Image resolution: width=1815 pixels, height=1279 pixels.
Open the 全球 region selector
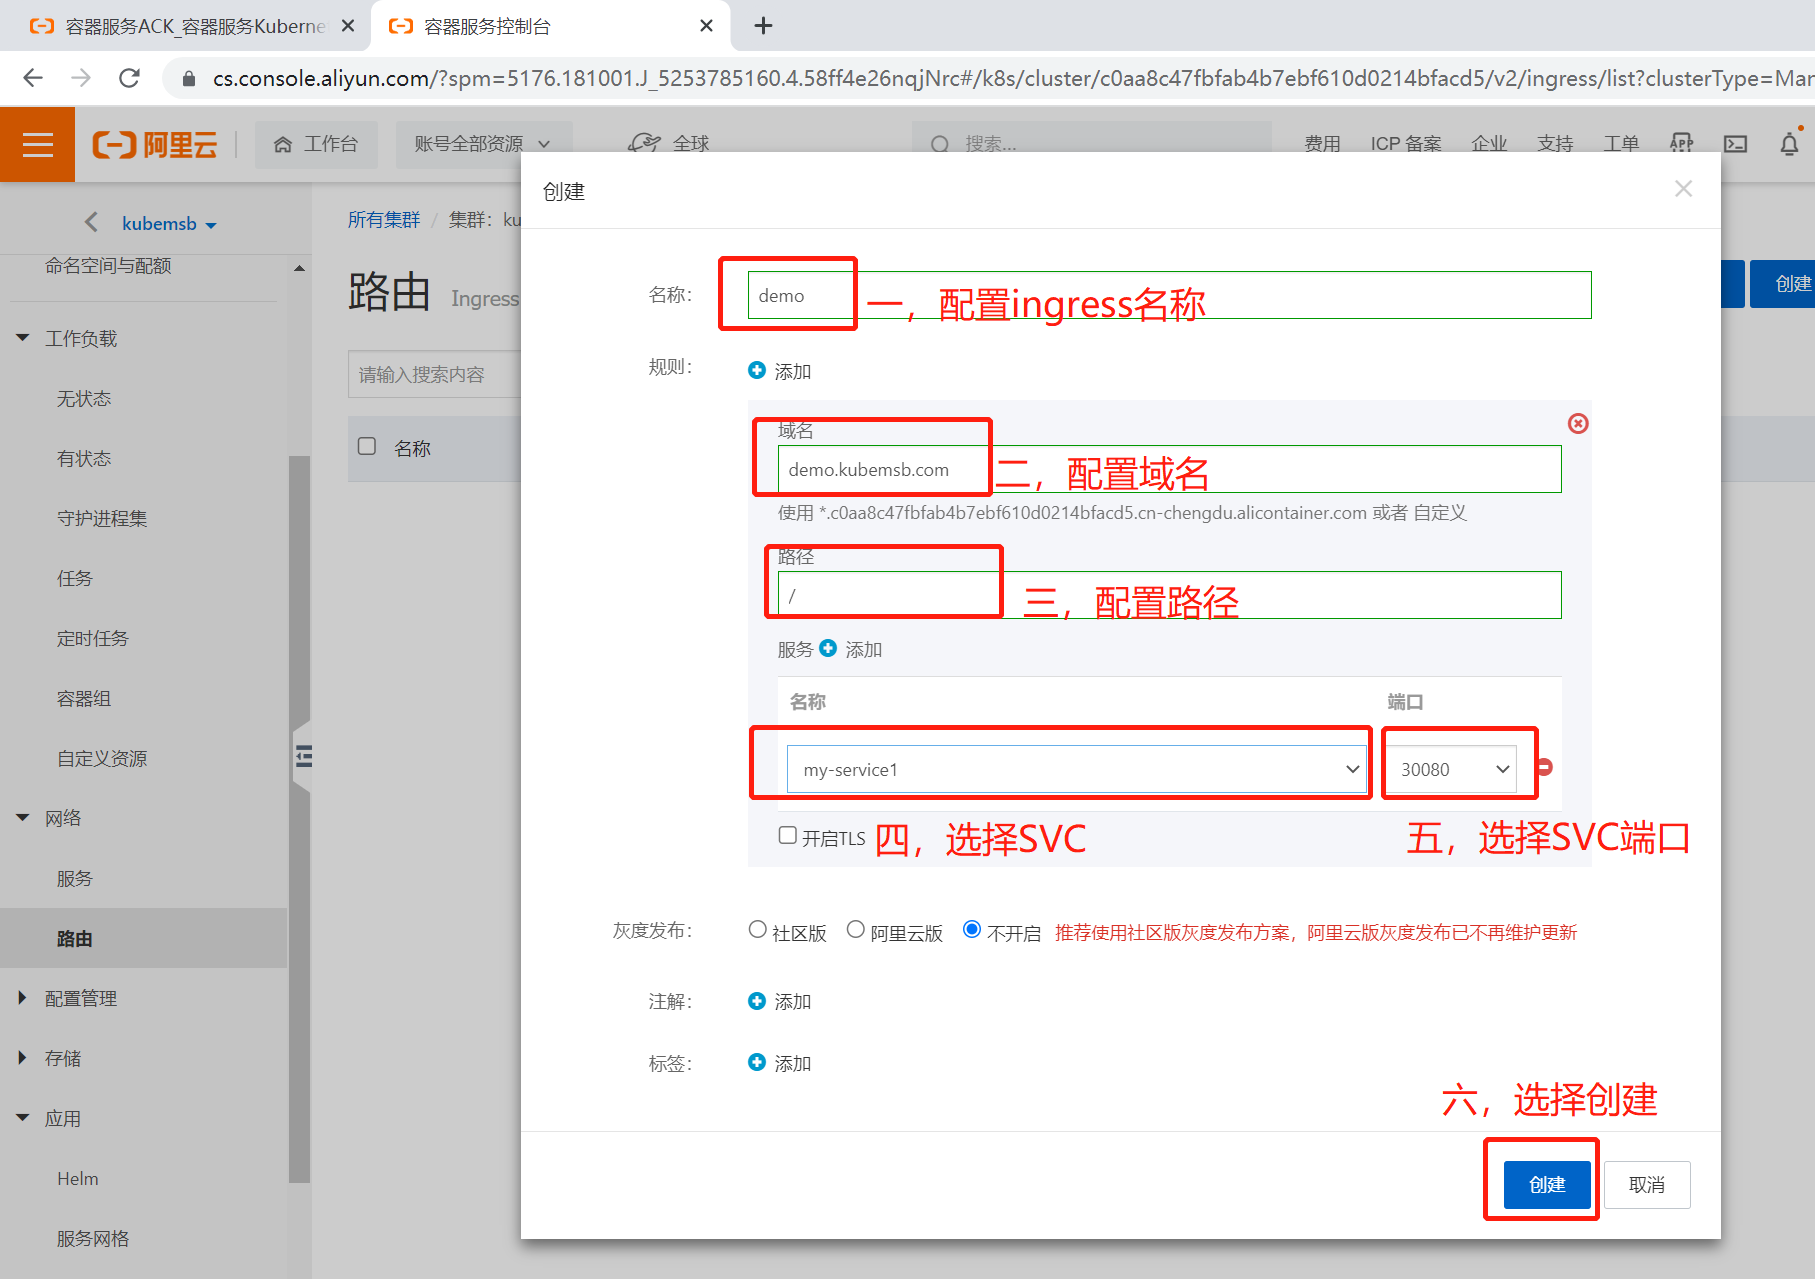669,144
